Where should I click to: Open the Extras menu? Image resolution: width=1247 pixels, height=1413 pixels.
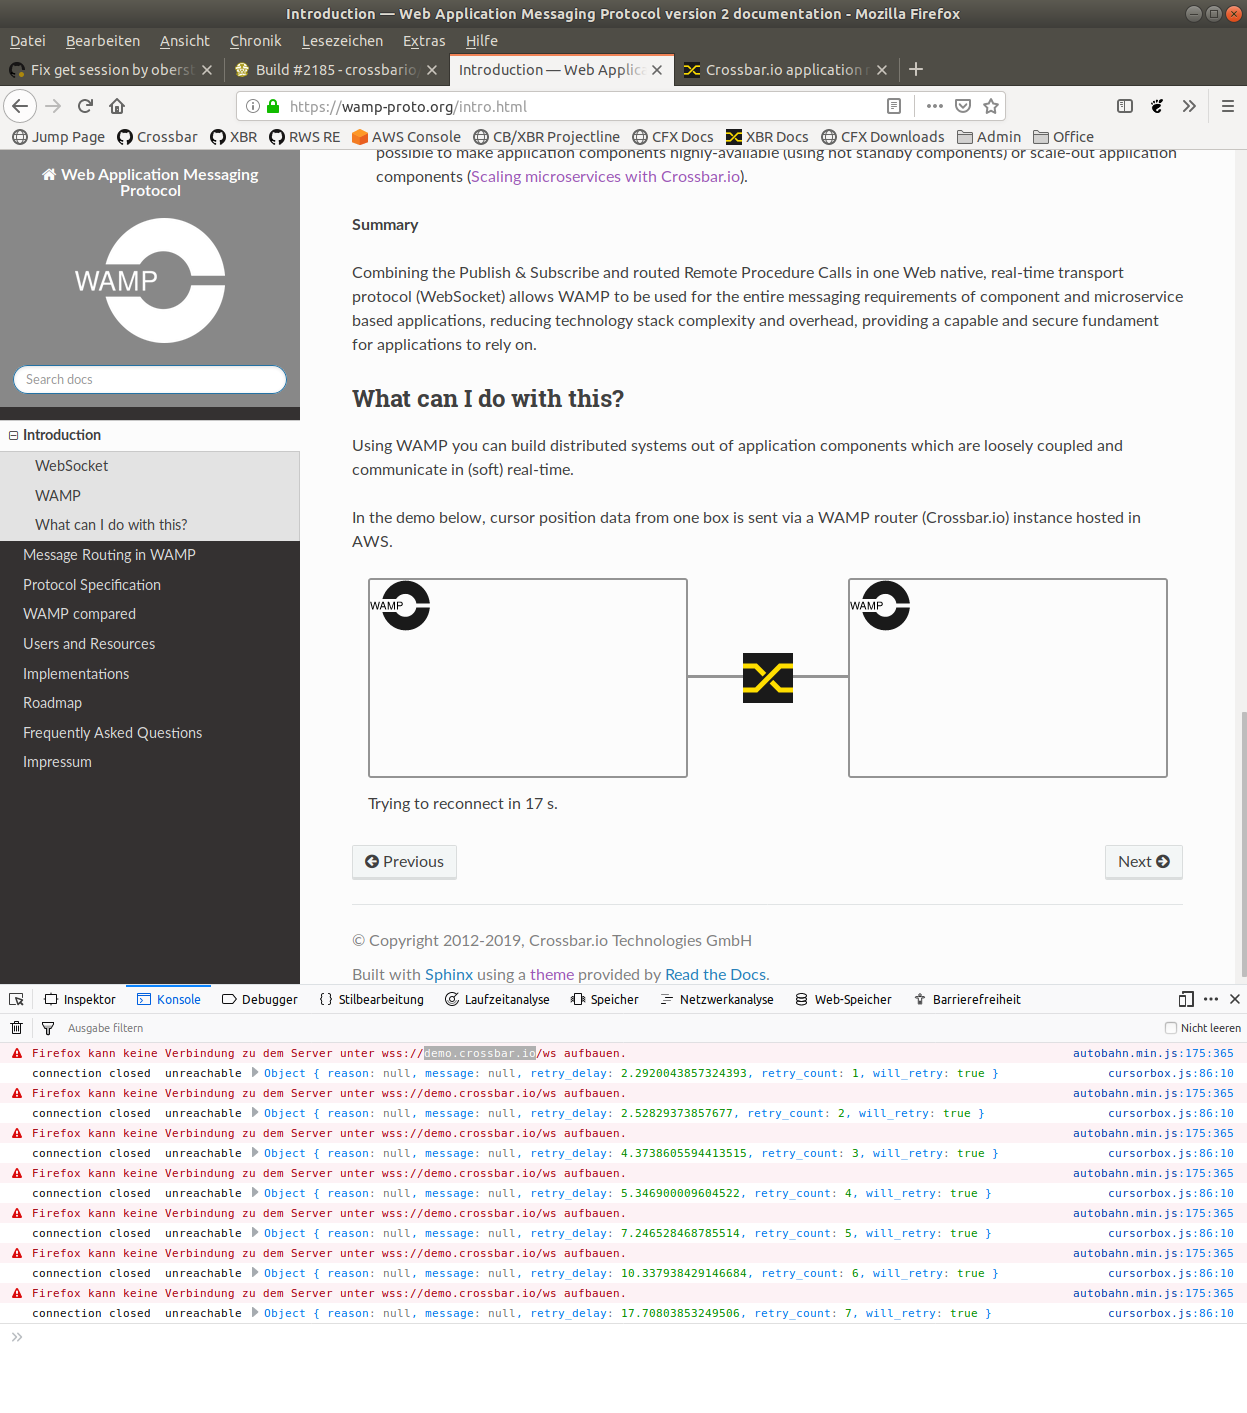[x=424, y=41]
